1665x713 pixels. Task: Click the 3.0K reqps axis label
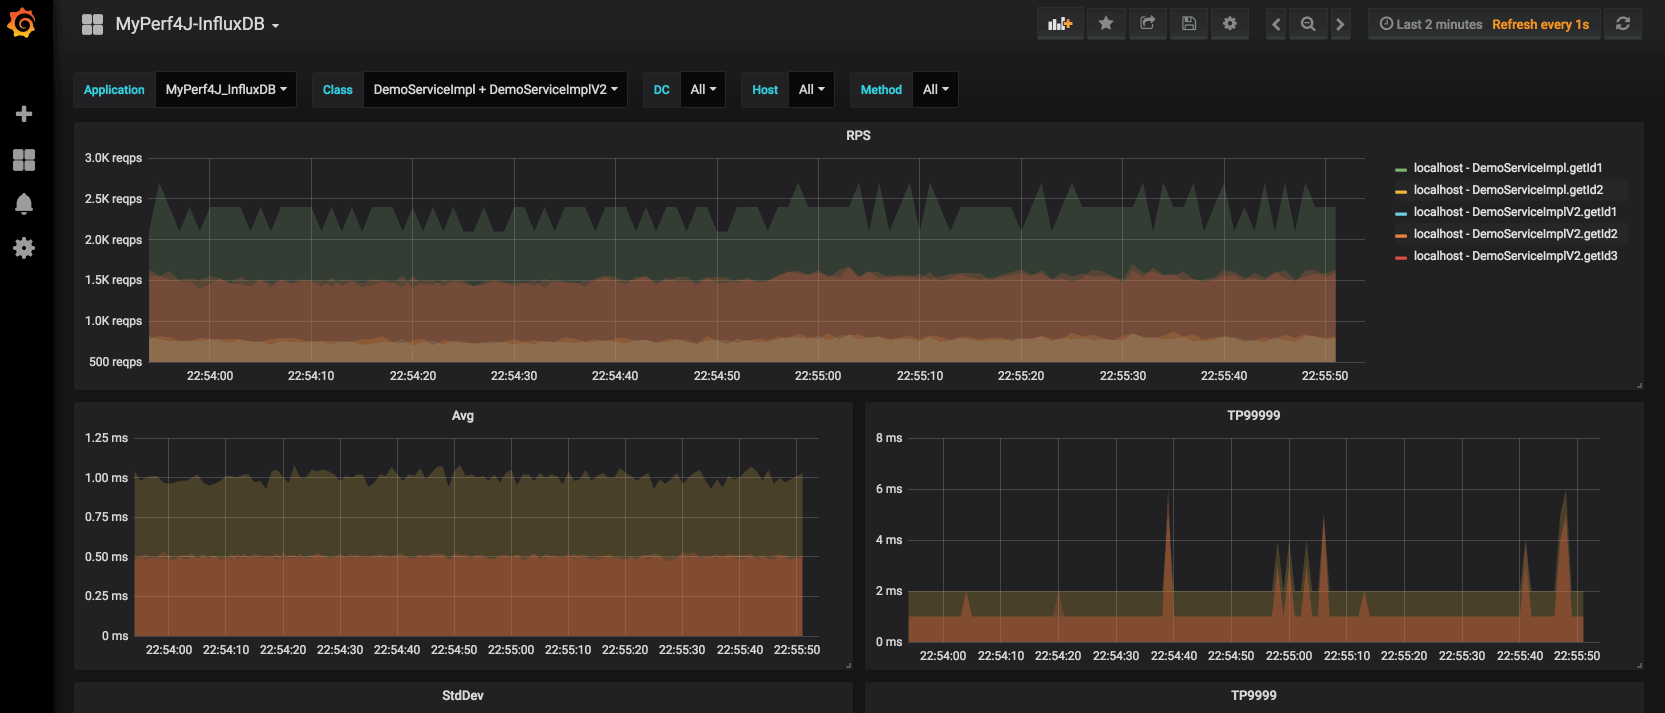[113, 158]
